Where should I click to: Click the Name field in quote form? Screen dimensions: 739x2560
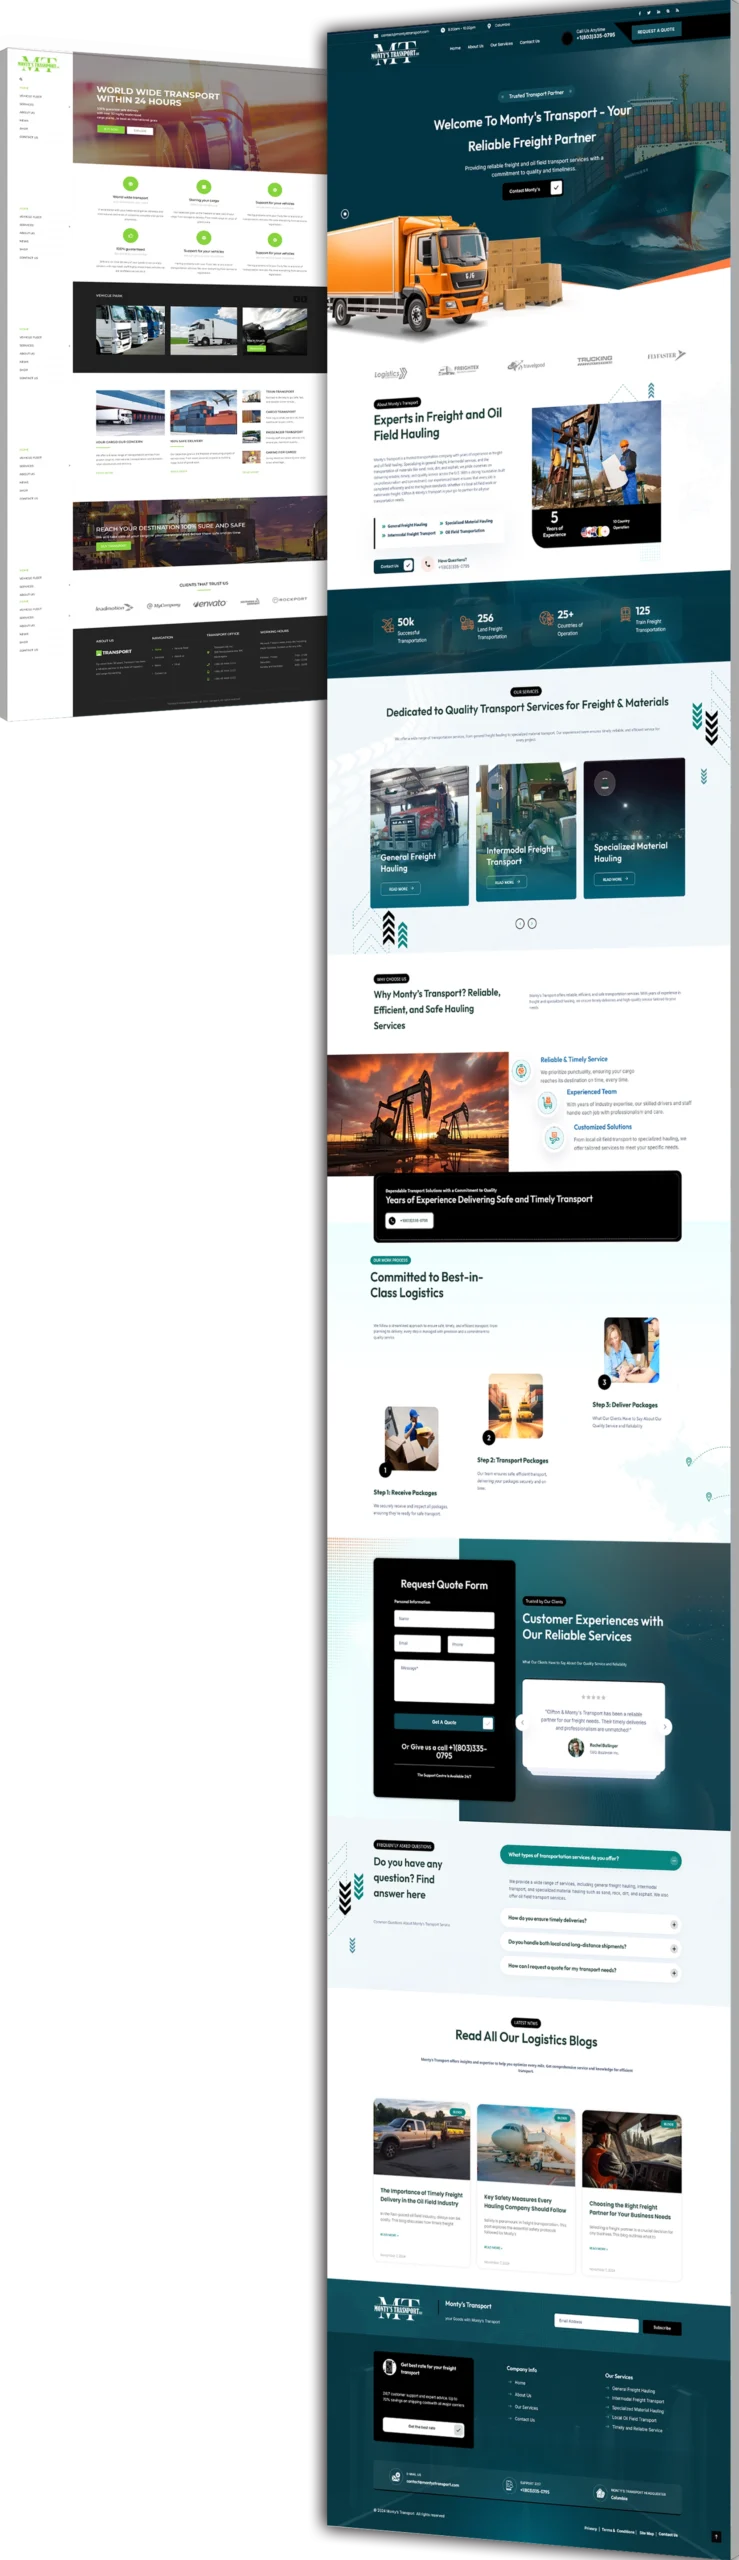click(444, 1619)
